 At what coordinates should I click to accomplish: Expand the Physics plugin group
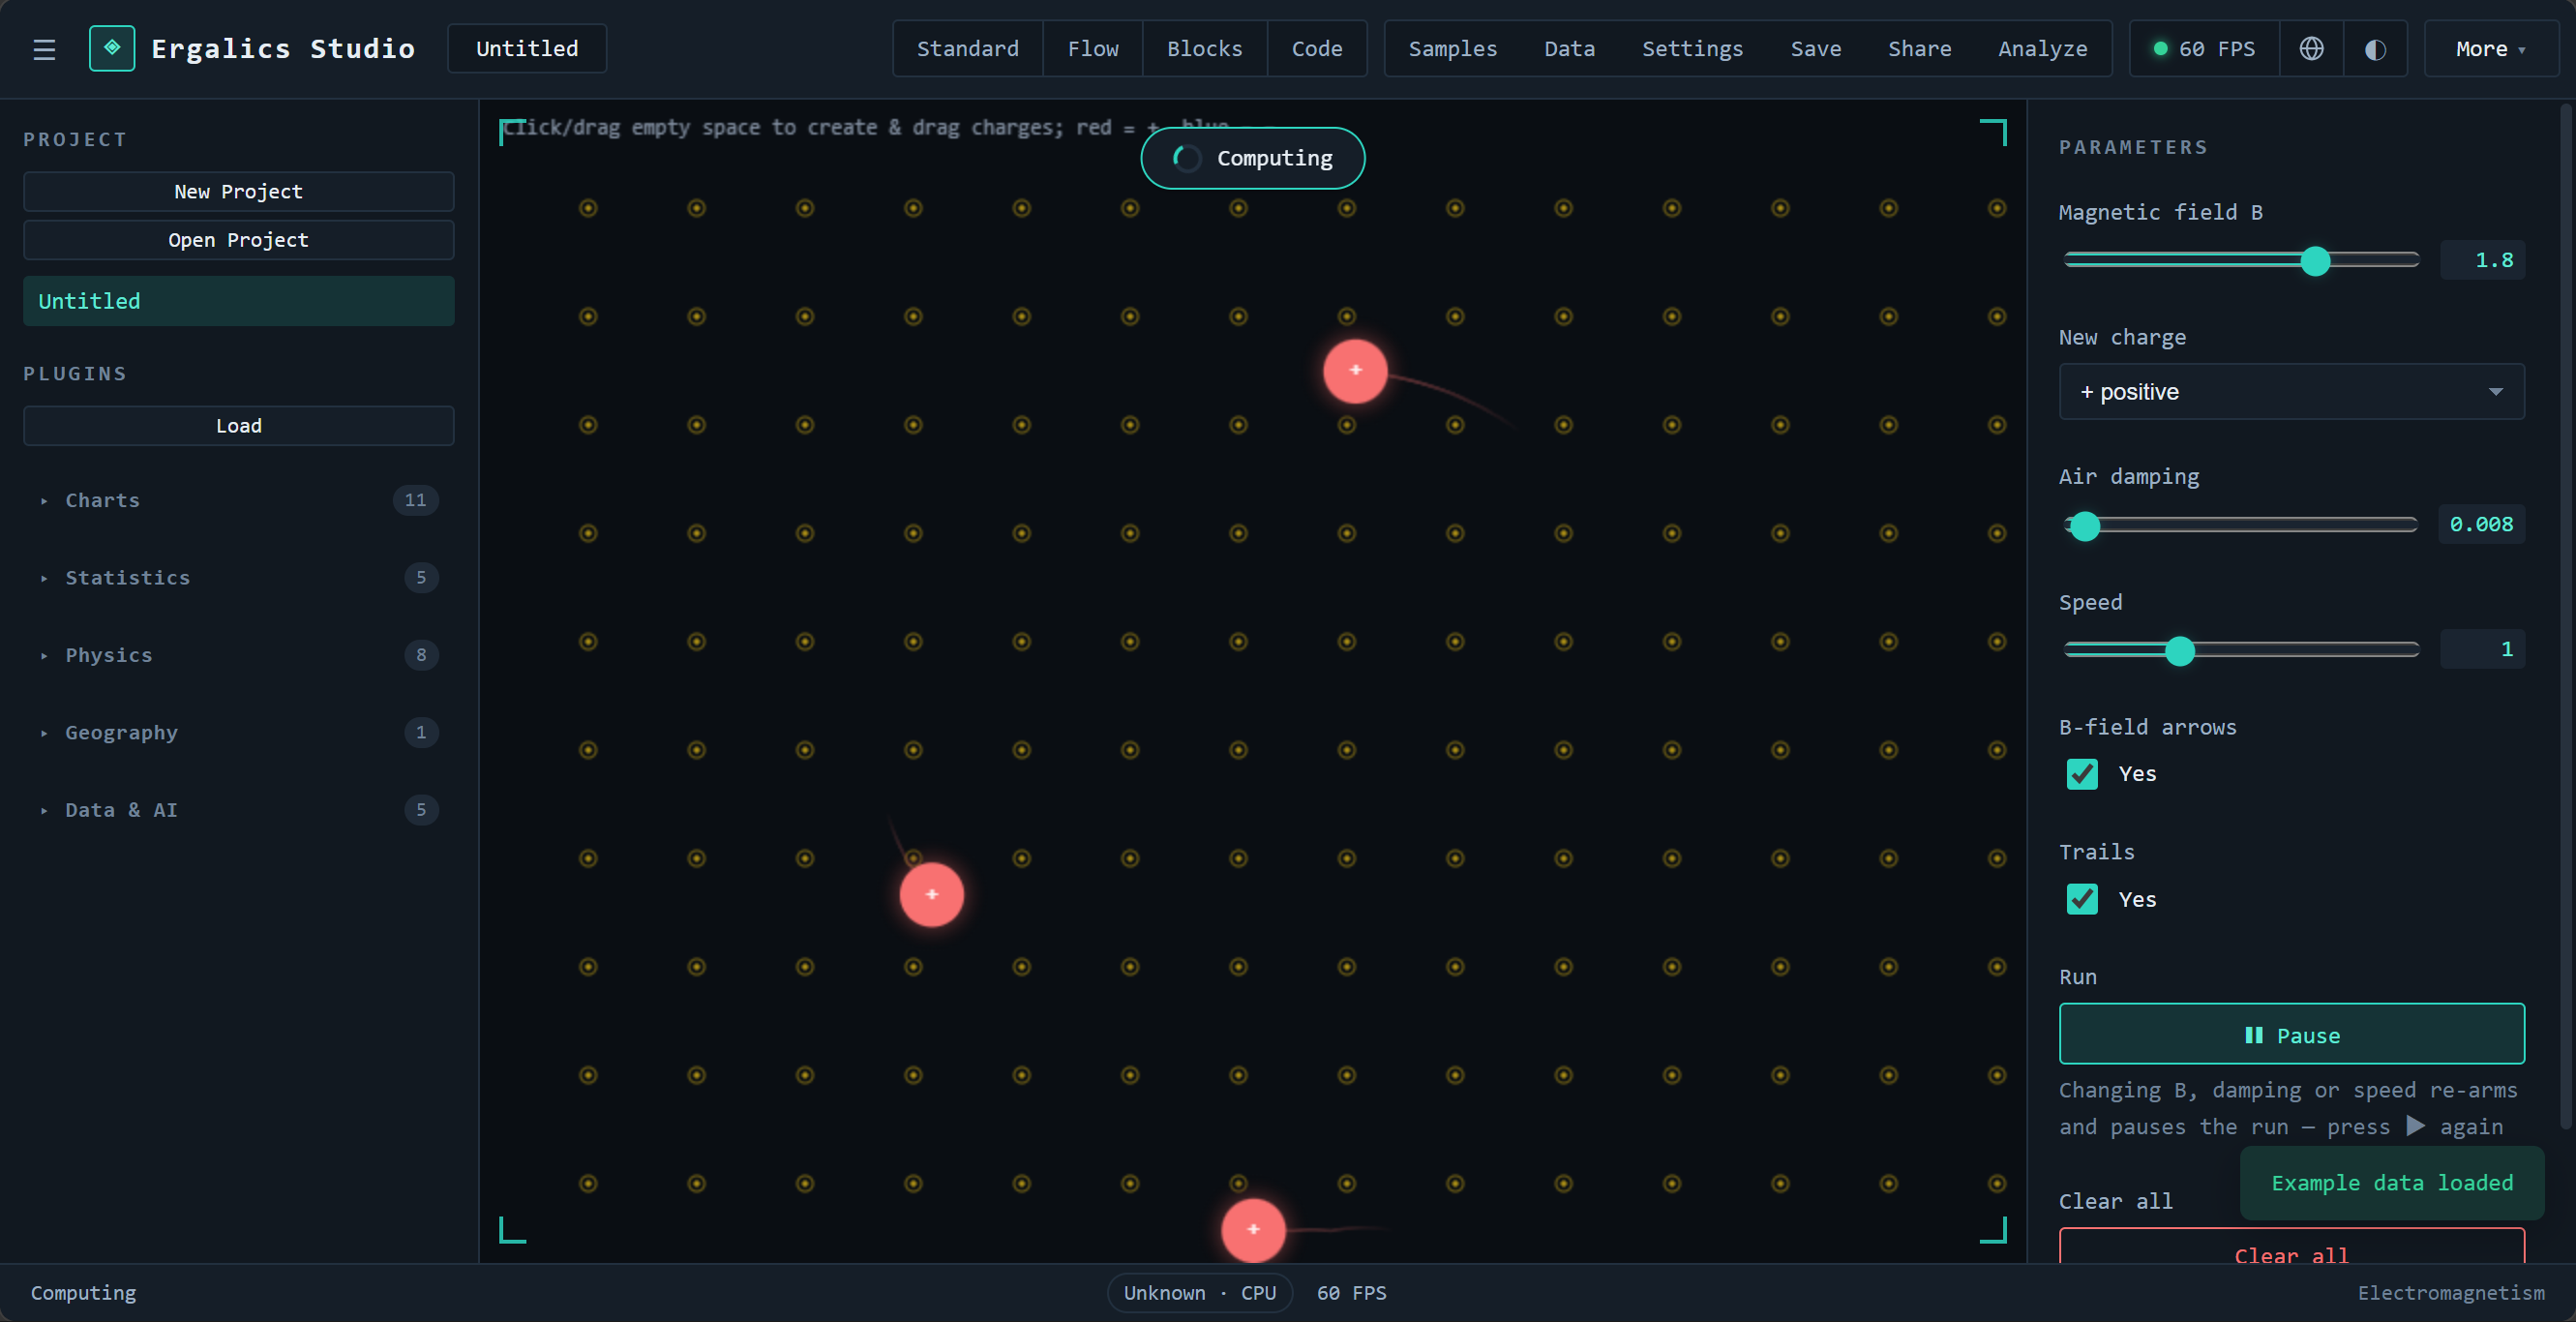tap(238, 655)
